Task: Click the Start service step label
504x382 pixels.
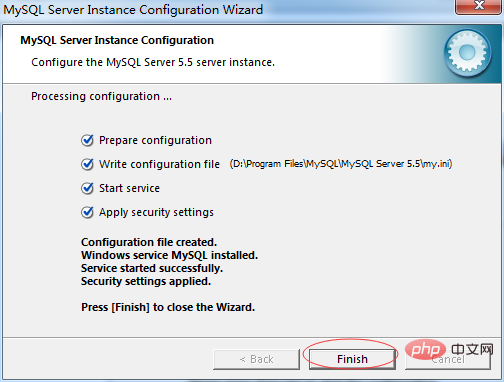Action: (129, 188)
